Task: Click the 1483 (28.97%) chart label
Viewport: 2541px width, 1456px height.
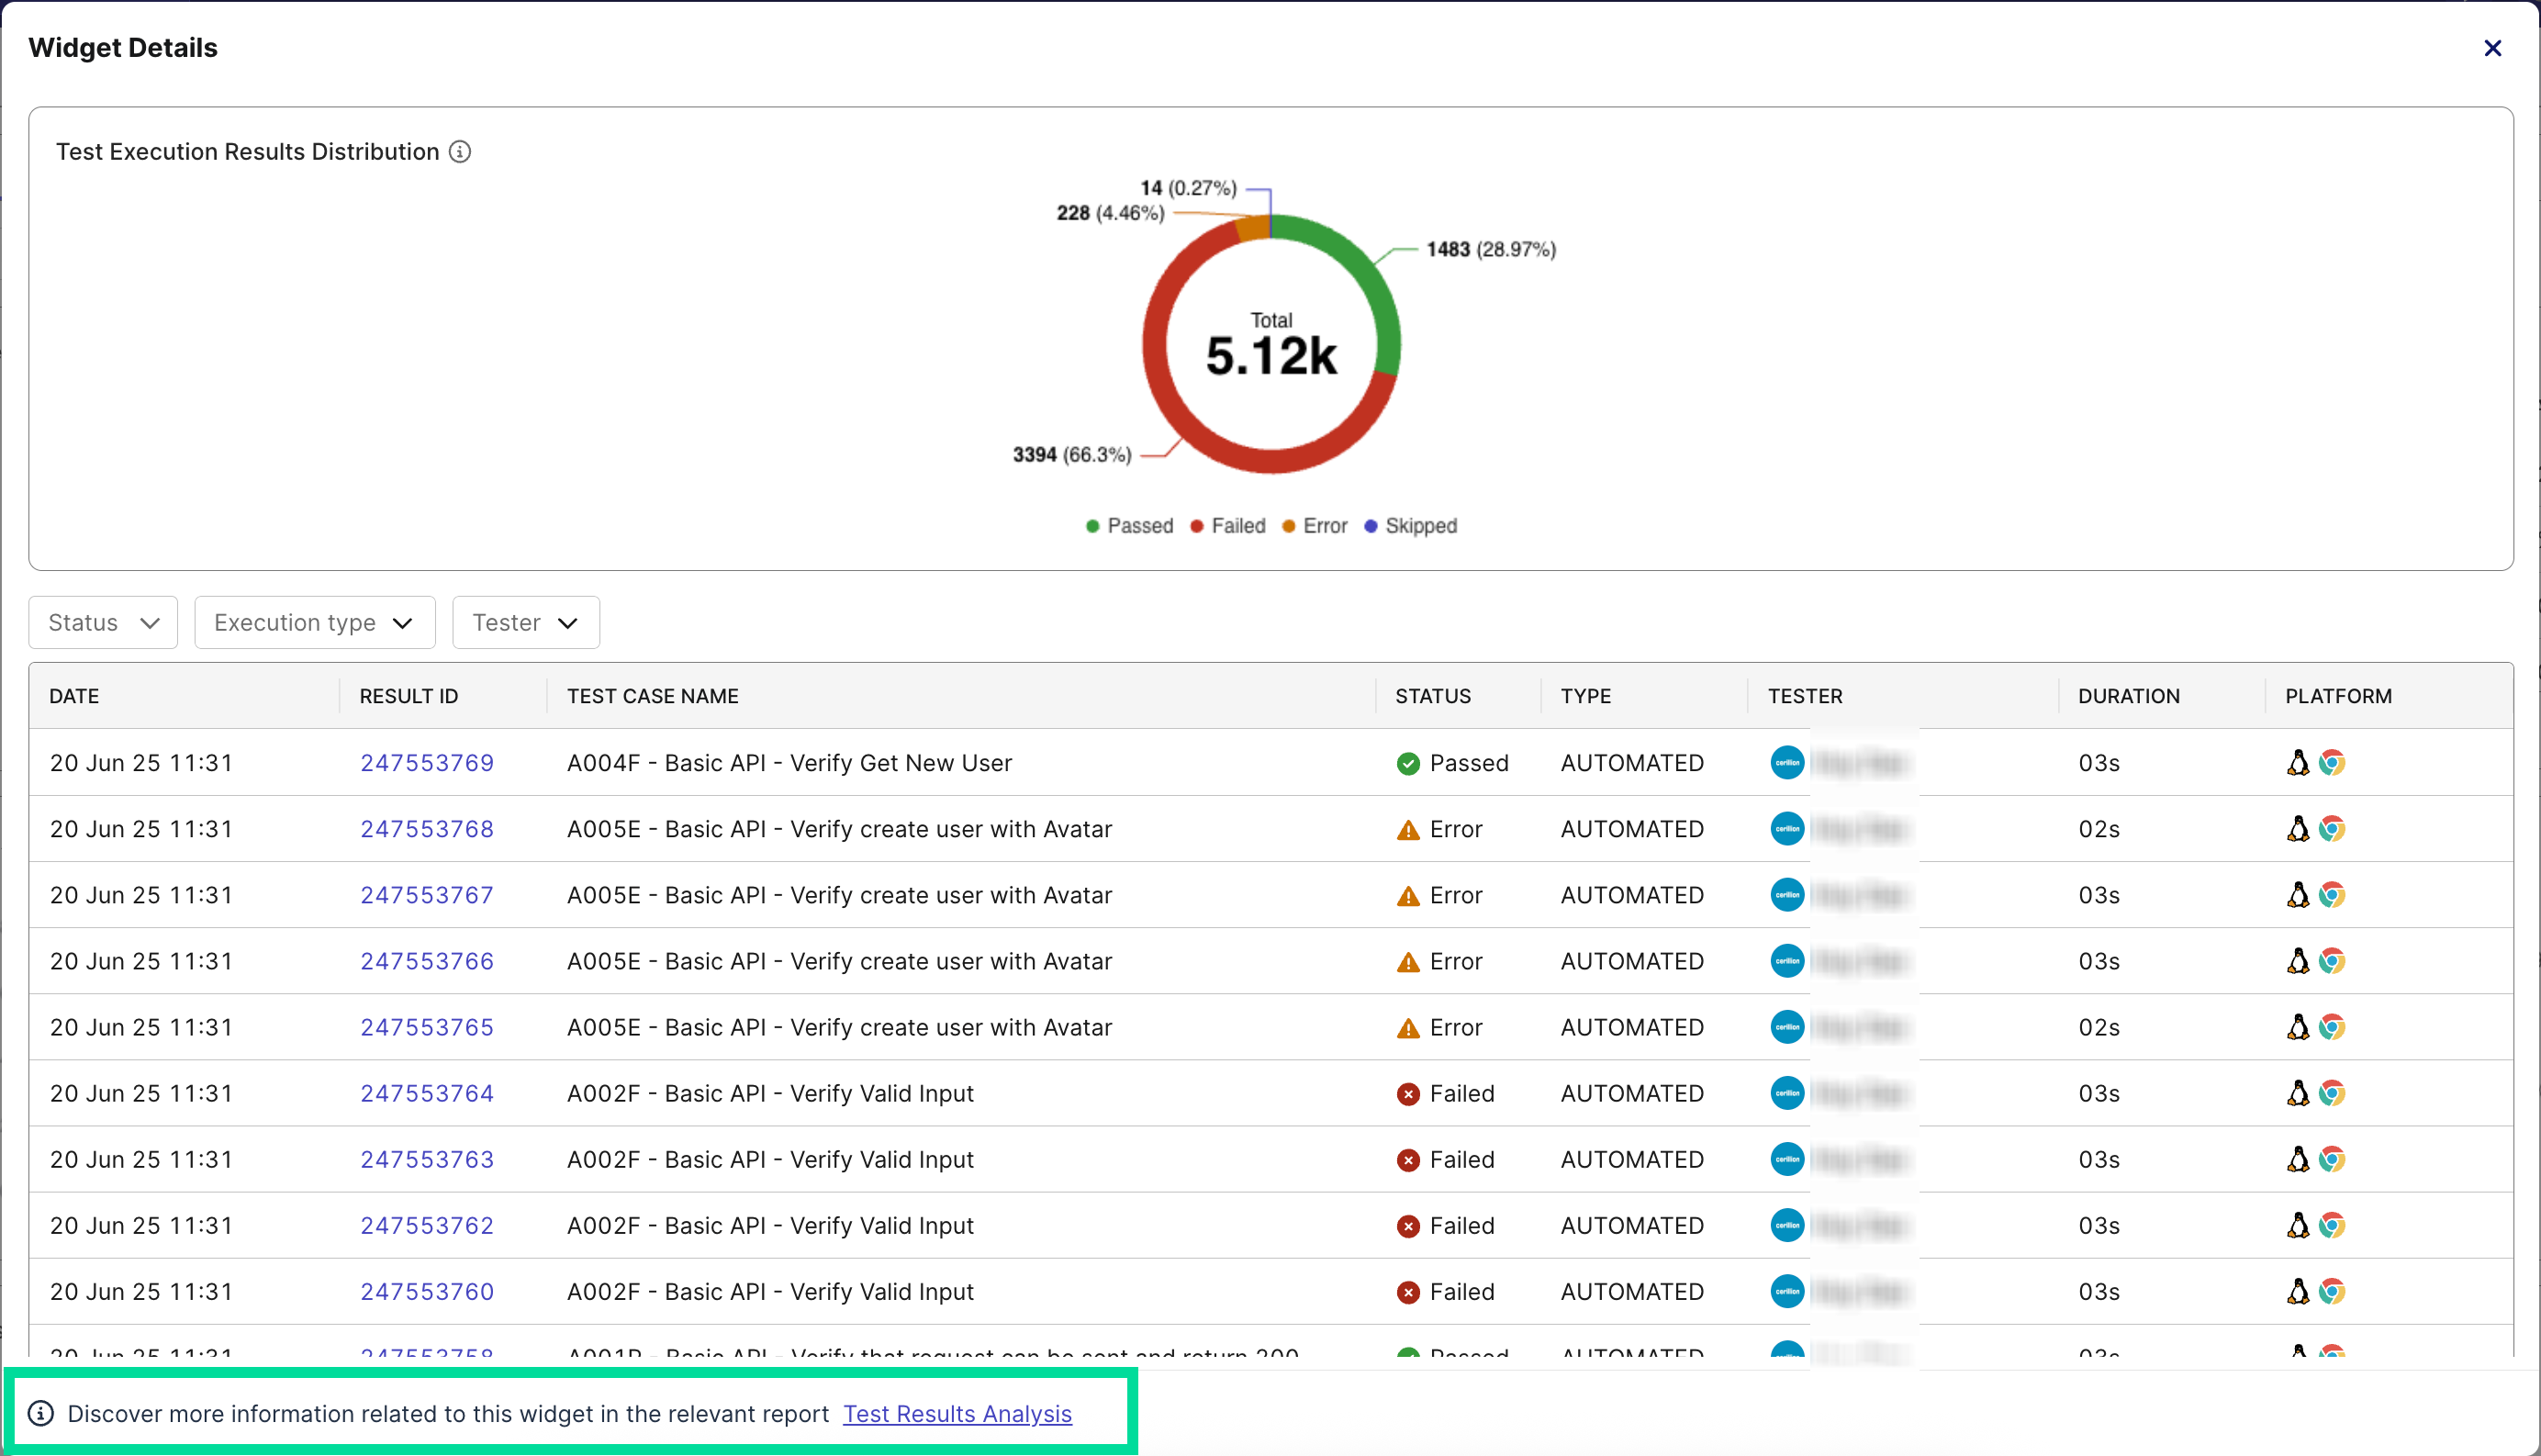Action: 1491,249
